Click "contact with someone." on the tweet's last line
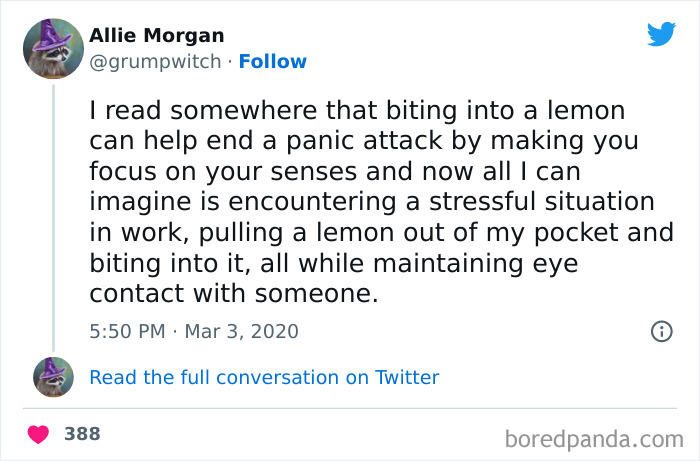 pyautogui.click(x=235, y=294)
